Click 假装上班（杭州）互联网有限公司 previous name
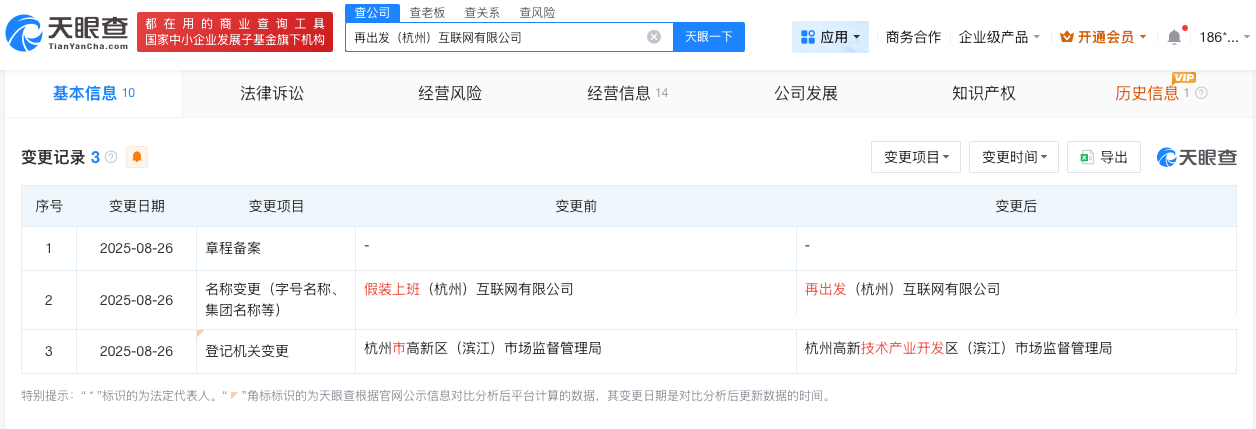Screen dimensions: 1256x429 pyautogui.click(x=469, y=289)
